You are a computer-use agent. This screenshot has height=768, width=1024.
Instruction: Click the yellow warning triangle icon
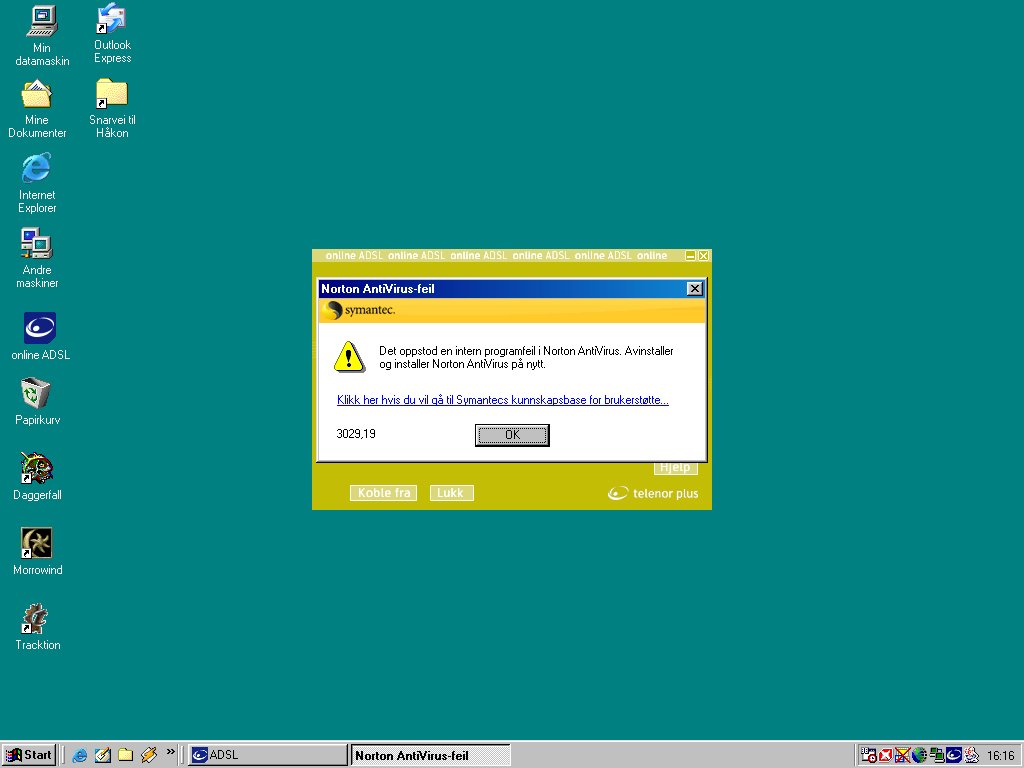coord(349,357)
